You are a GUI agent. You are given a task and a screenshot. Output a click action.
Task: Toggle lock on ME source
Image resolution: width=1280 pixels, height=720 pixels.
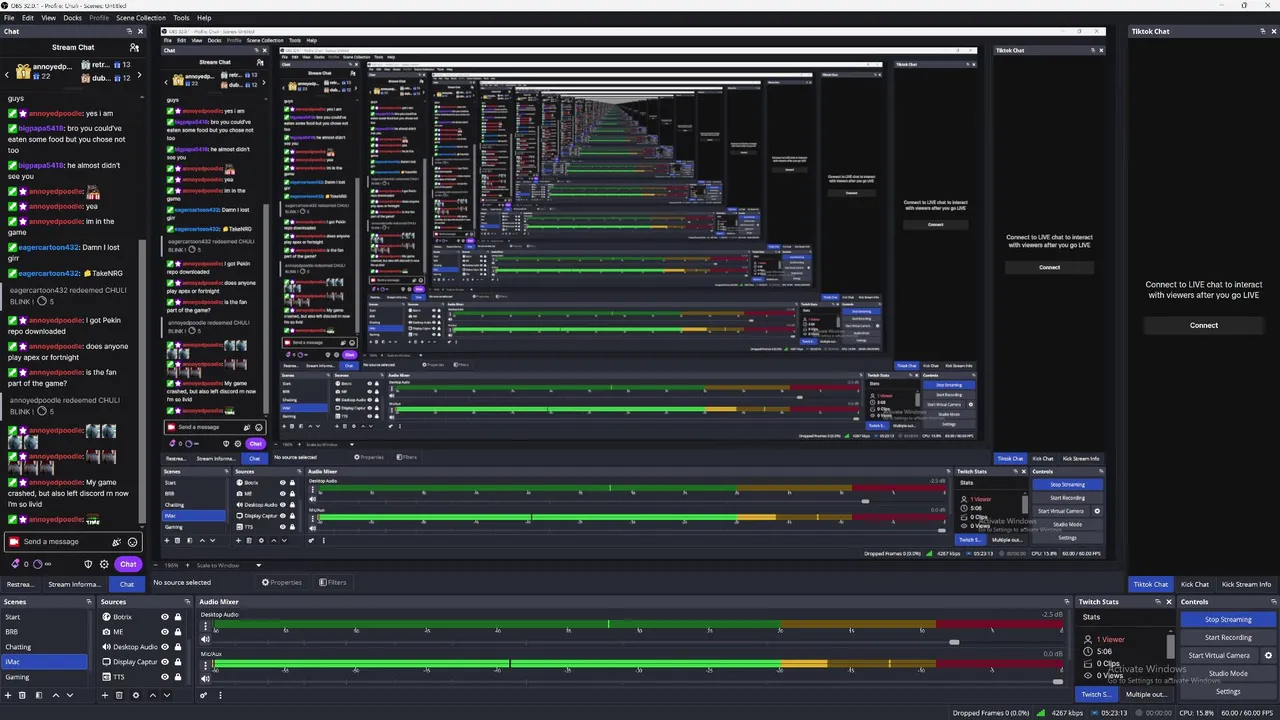pos(178,632)
